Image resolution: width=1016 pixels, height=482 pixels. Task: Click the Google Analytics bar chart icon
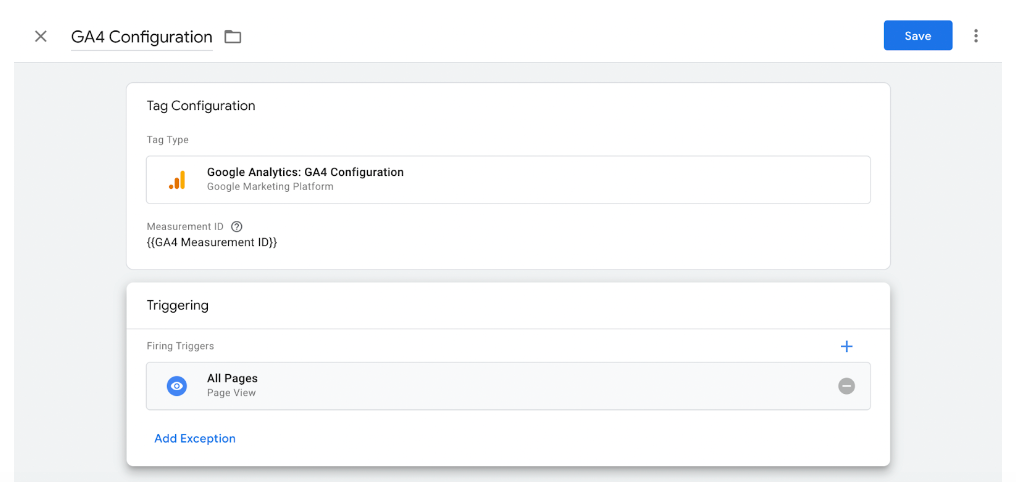[177, 179]
